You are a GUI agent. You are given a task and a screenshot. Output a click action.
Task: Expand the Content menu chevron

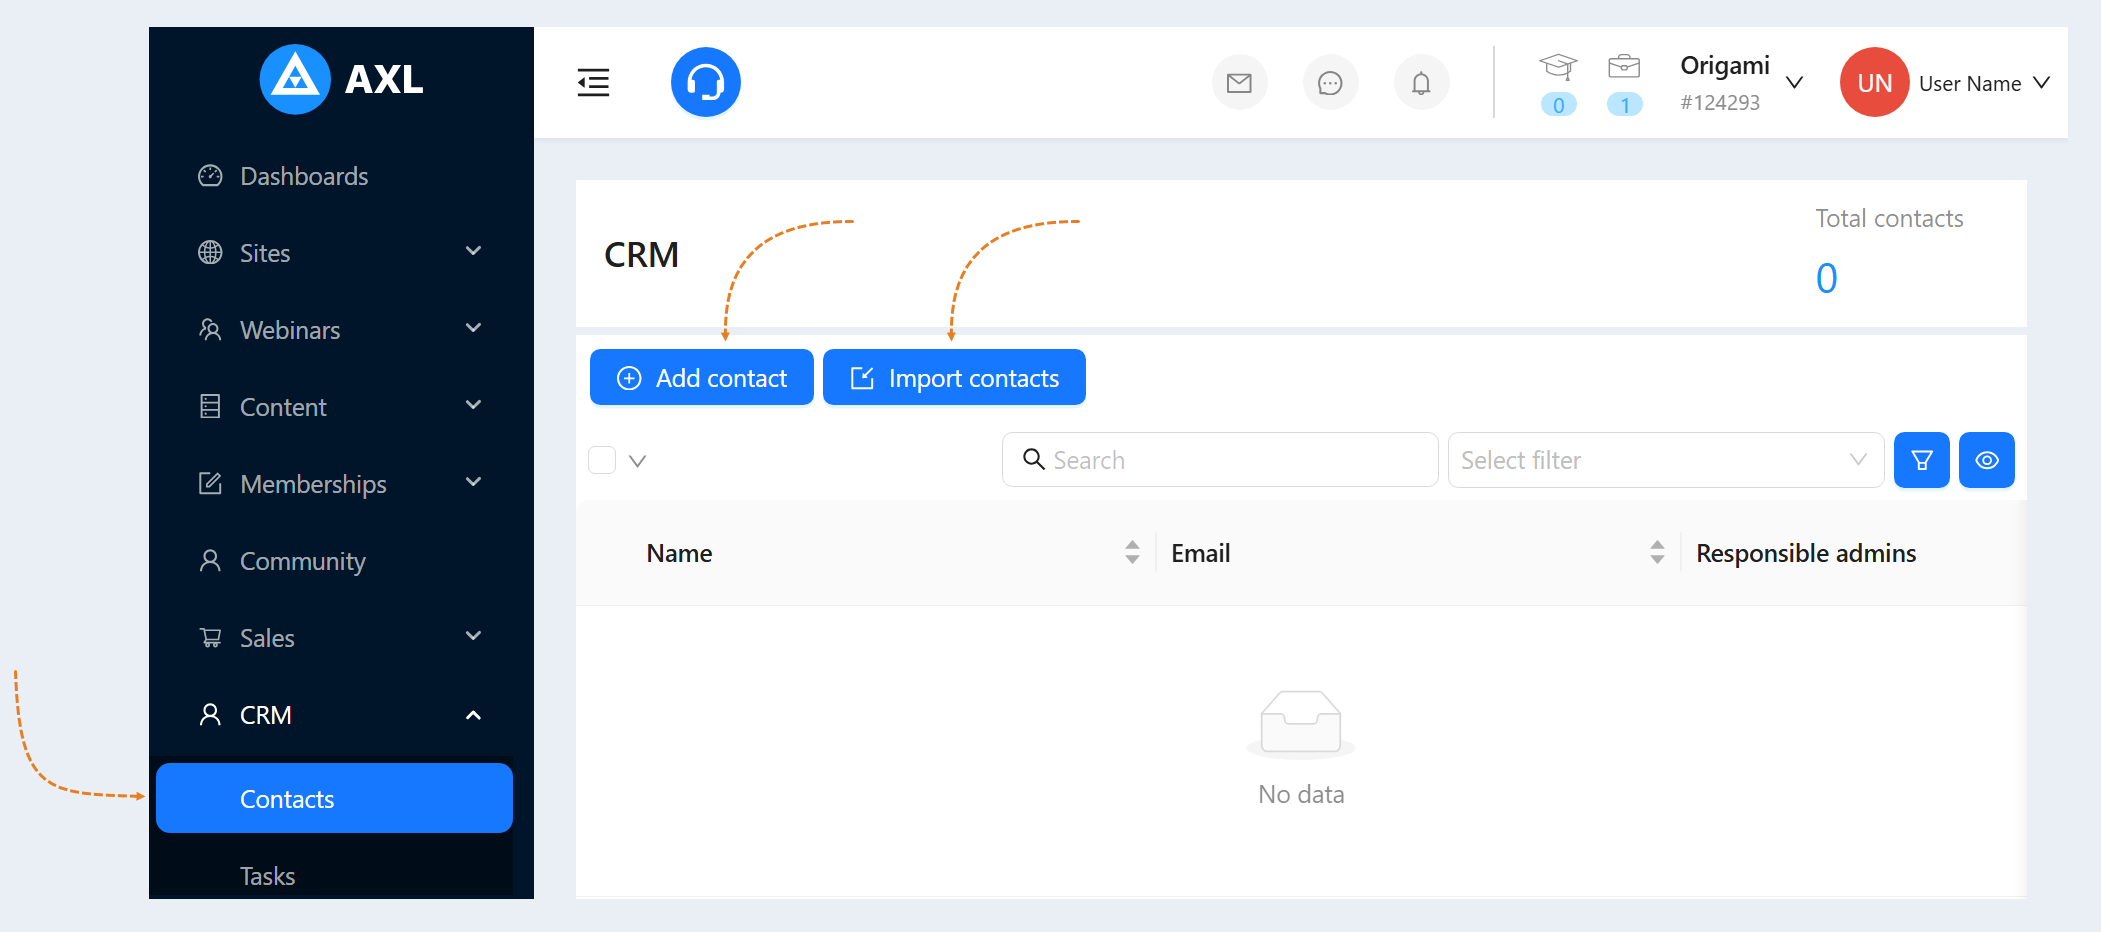click(x=474, y=405)
